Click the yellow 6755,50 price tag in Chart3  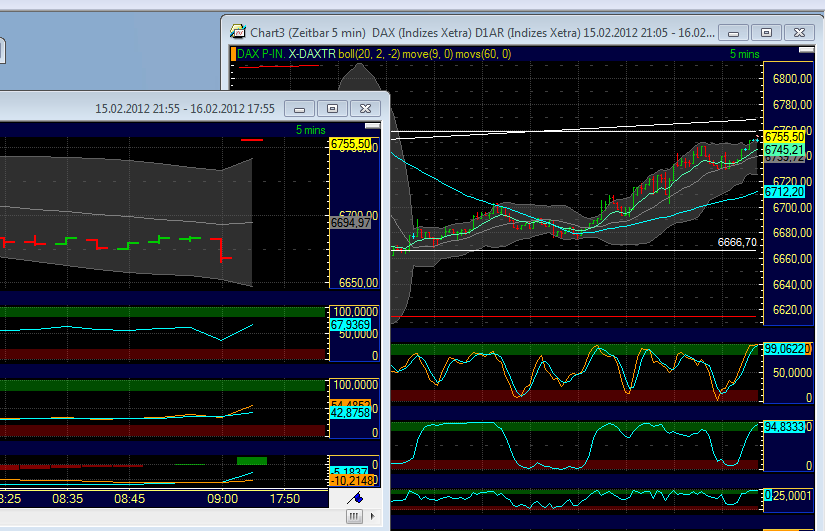pyautogui.click(x=783, y=136)
